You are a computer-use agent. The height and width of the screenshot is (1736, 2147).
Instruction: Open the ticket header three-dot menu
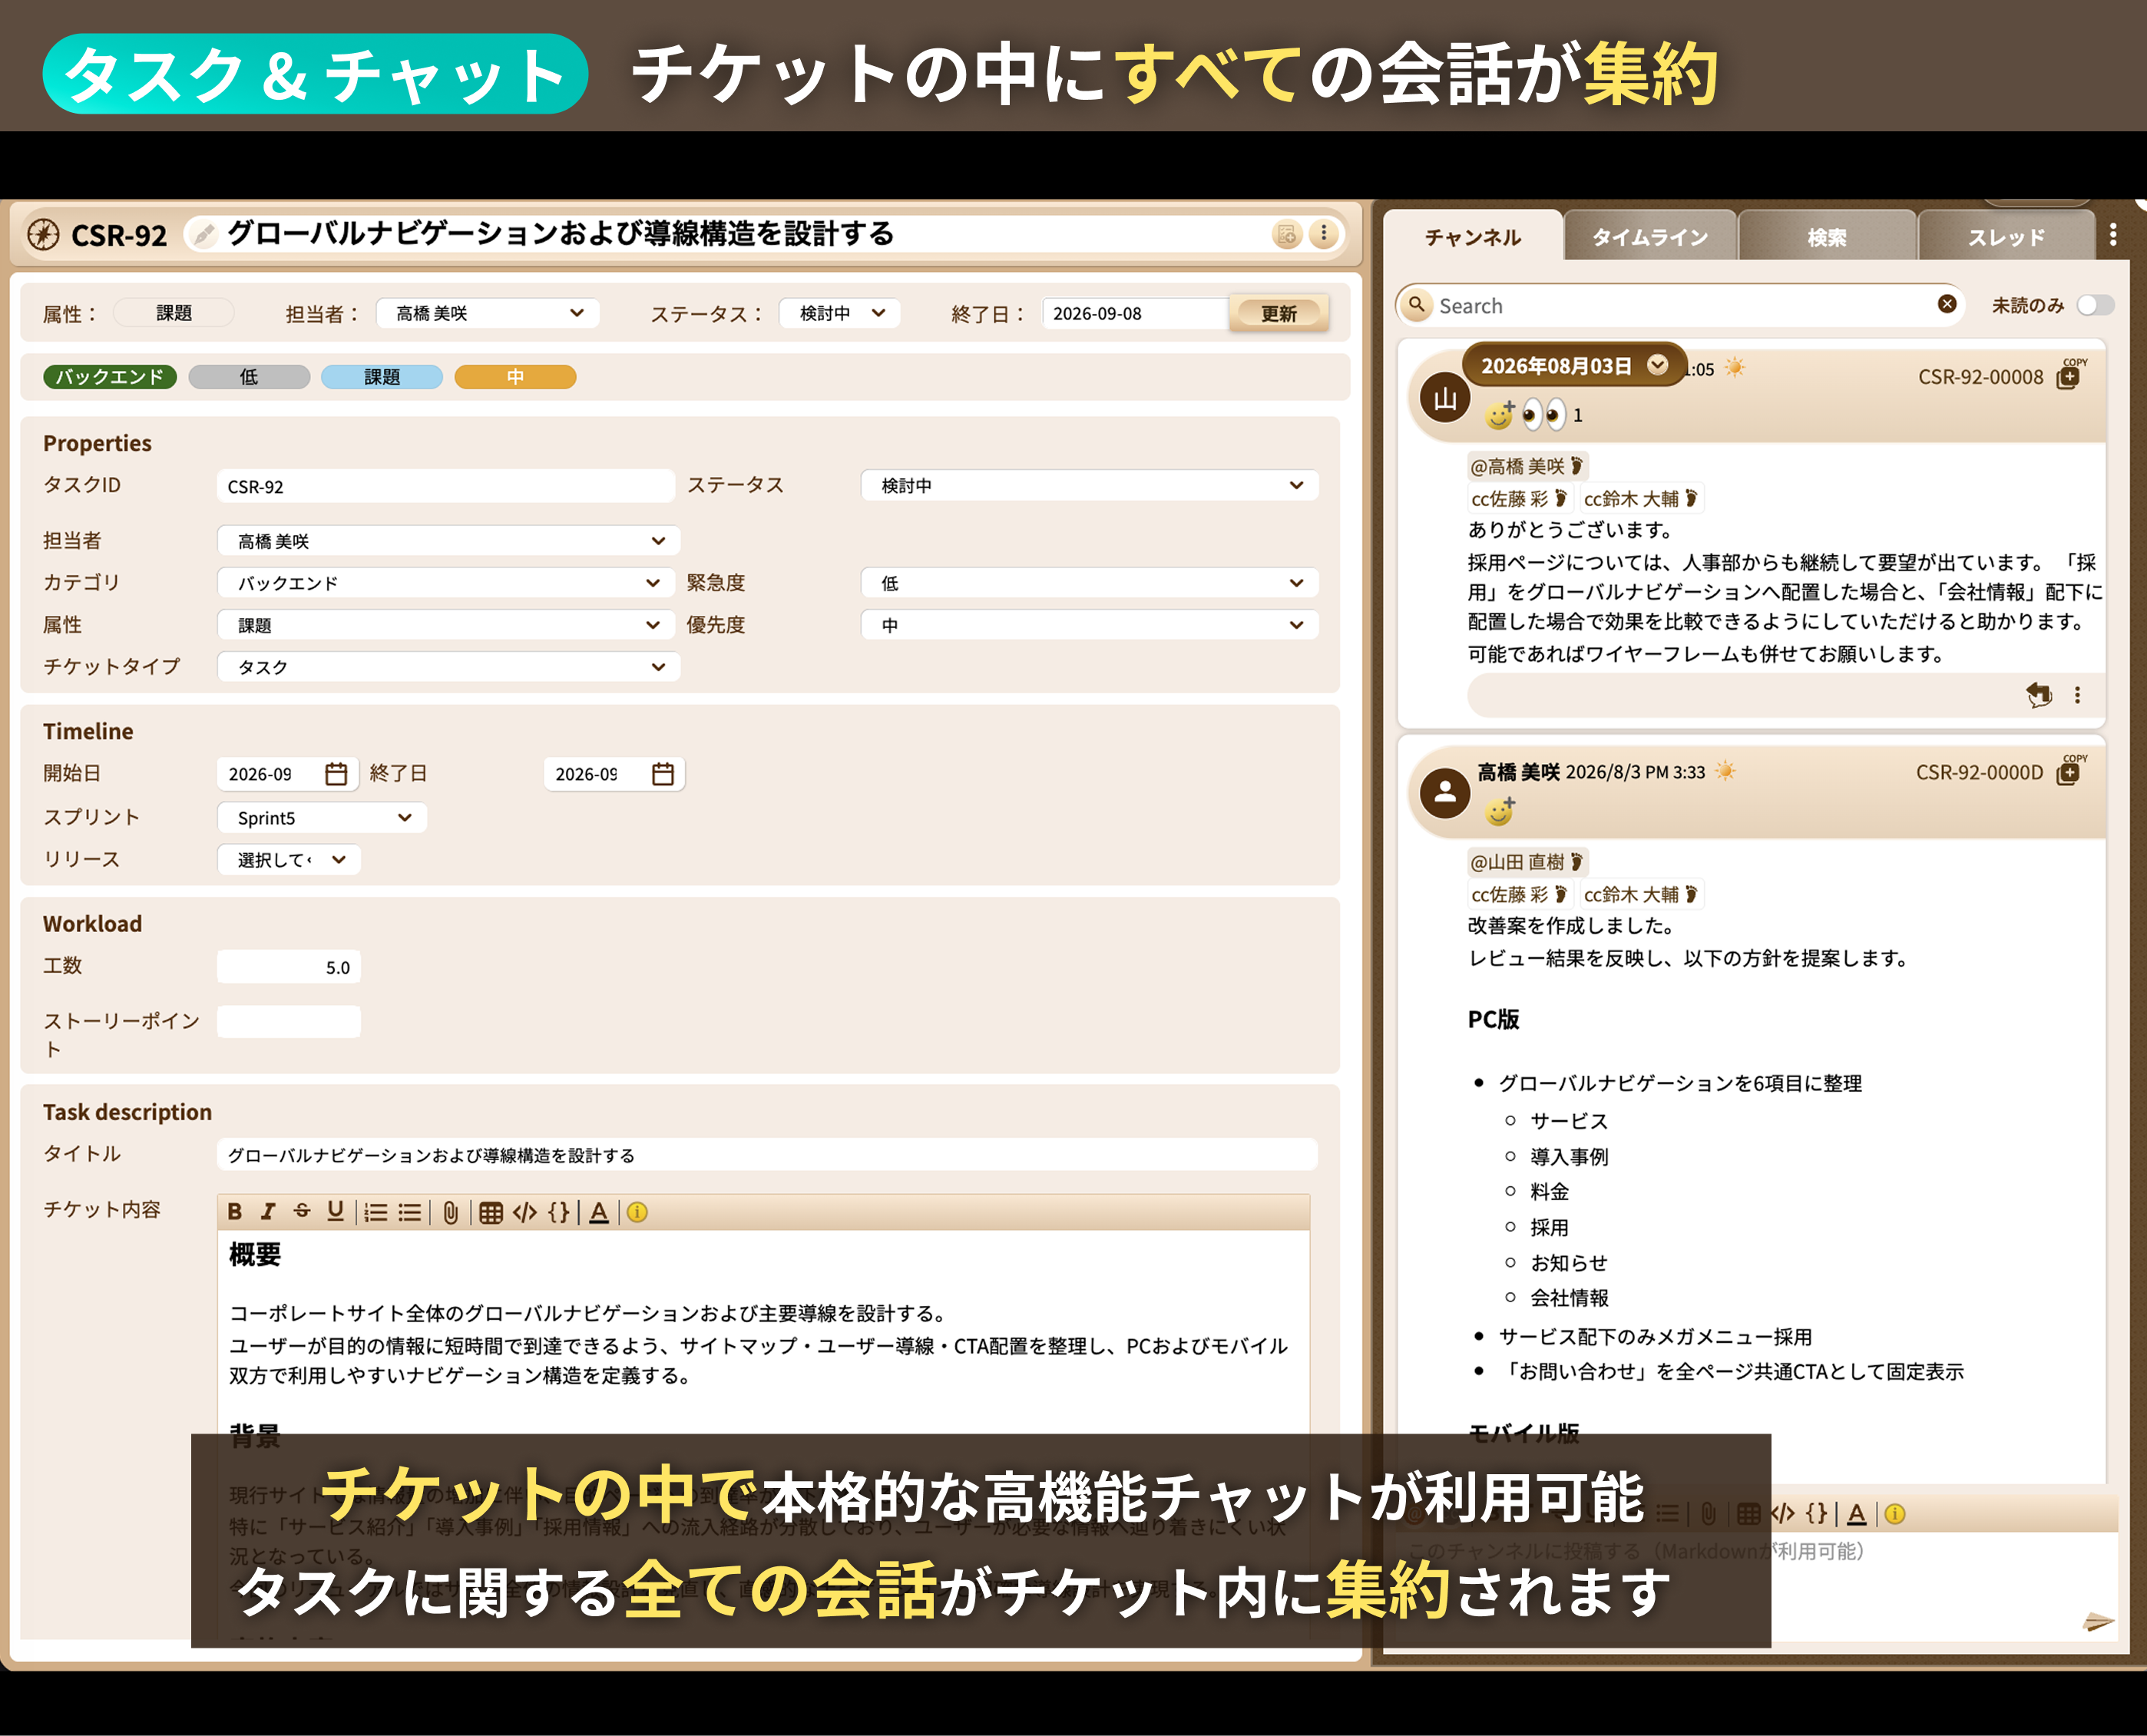[1324, 234]
